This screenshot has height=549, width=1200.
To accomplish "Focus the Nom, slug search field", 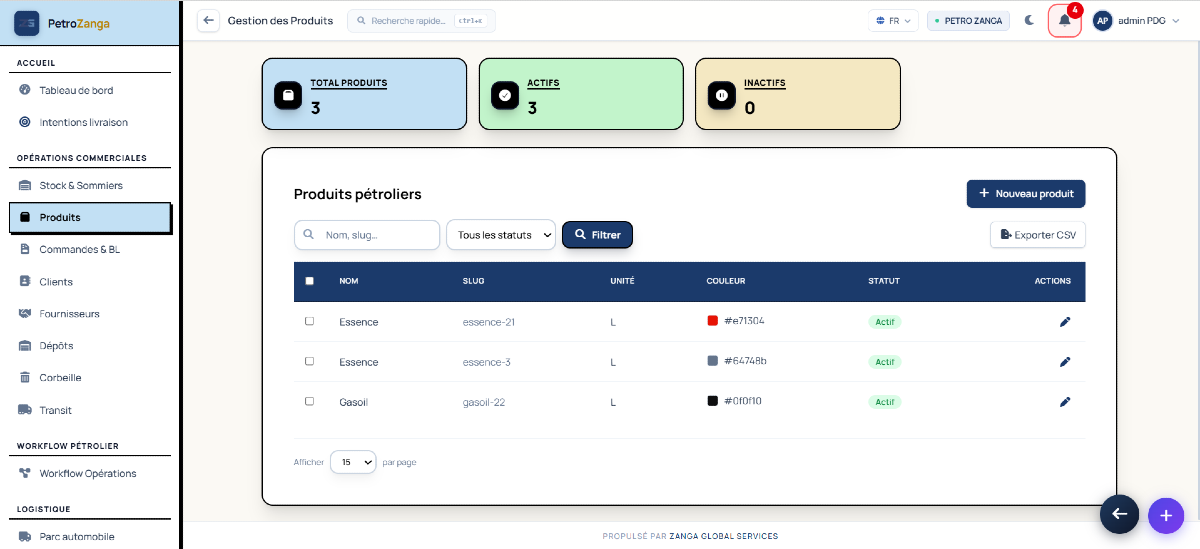I will 367,235.
